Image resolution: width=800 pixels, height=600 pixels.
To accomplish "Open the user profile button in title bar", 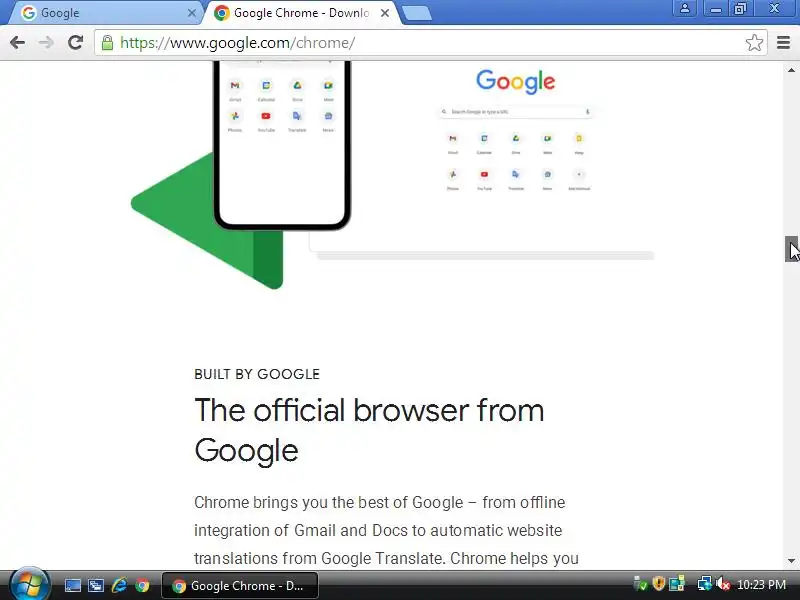I will coord(685,9).
